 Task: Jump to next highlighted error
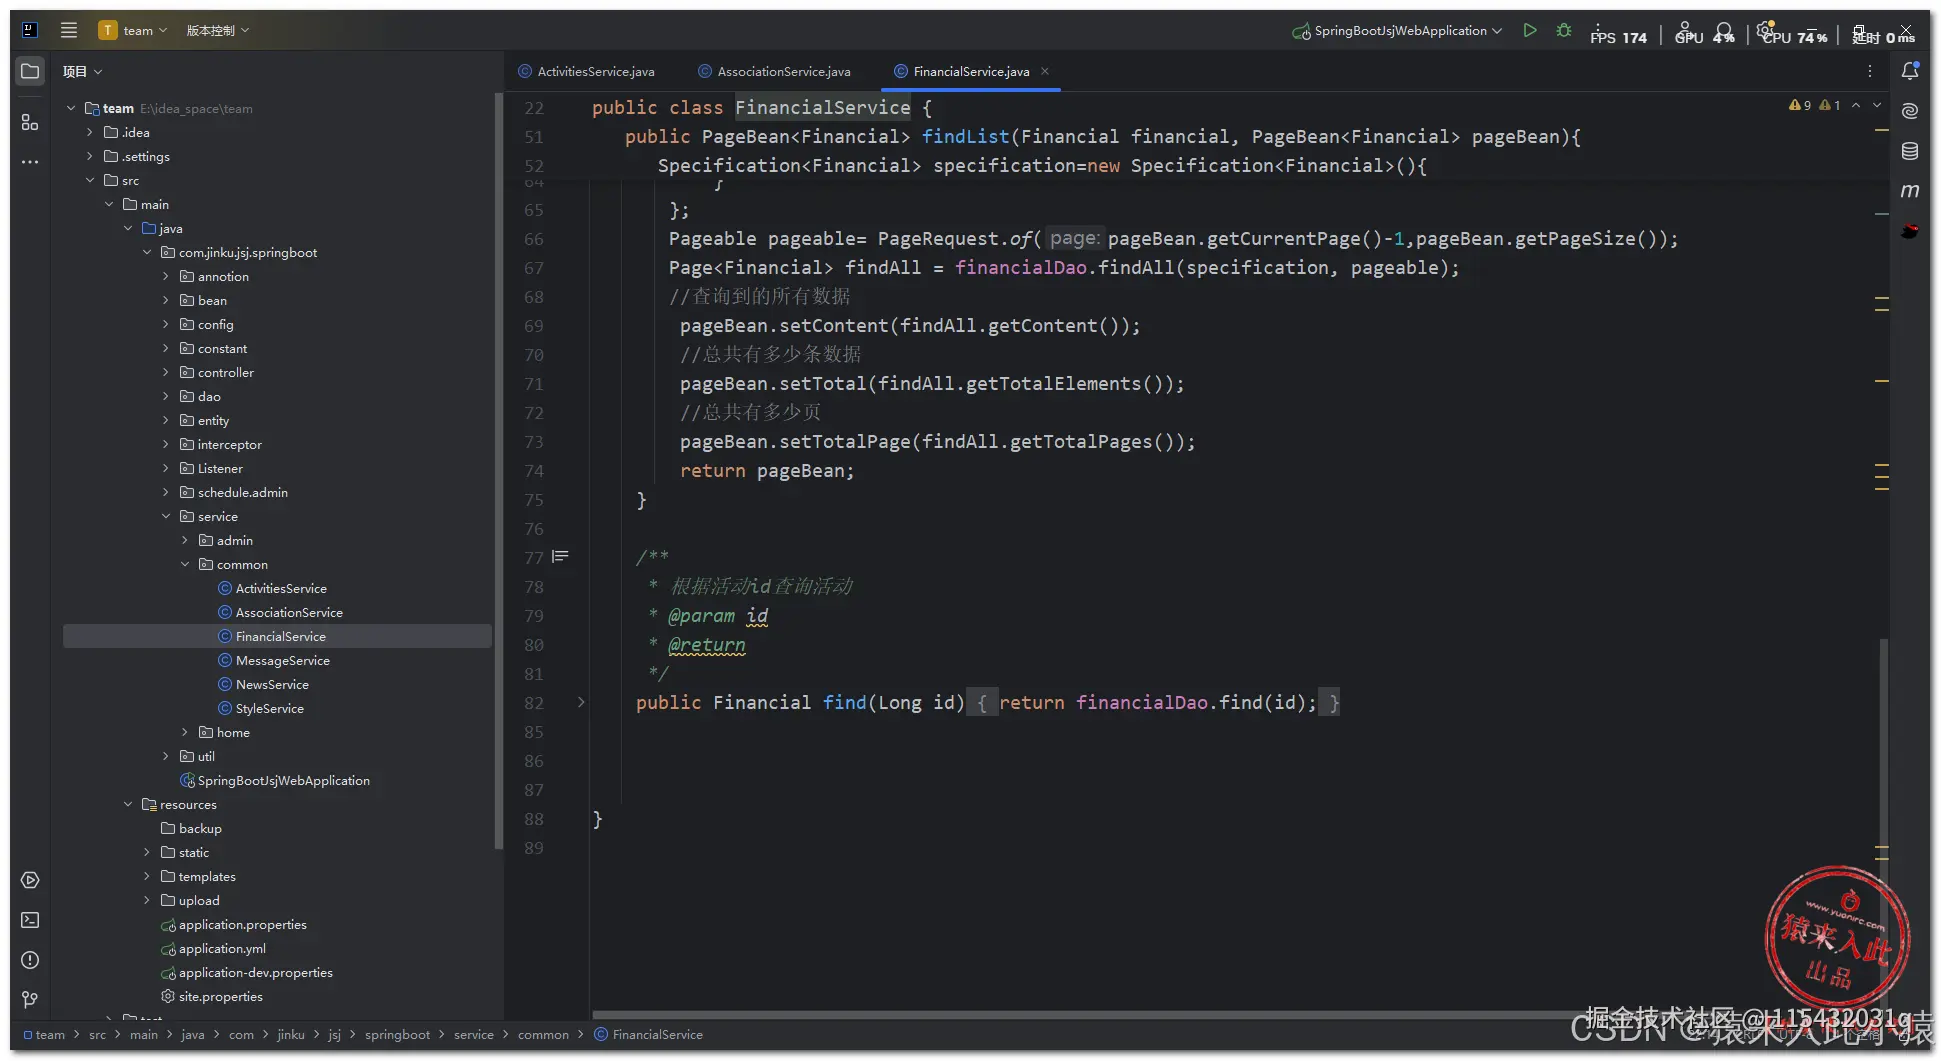pyautogui.click(x=1877, y=105)
